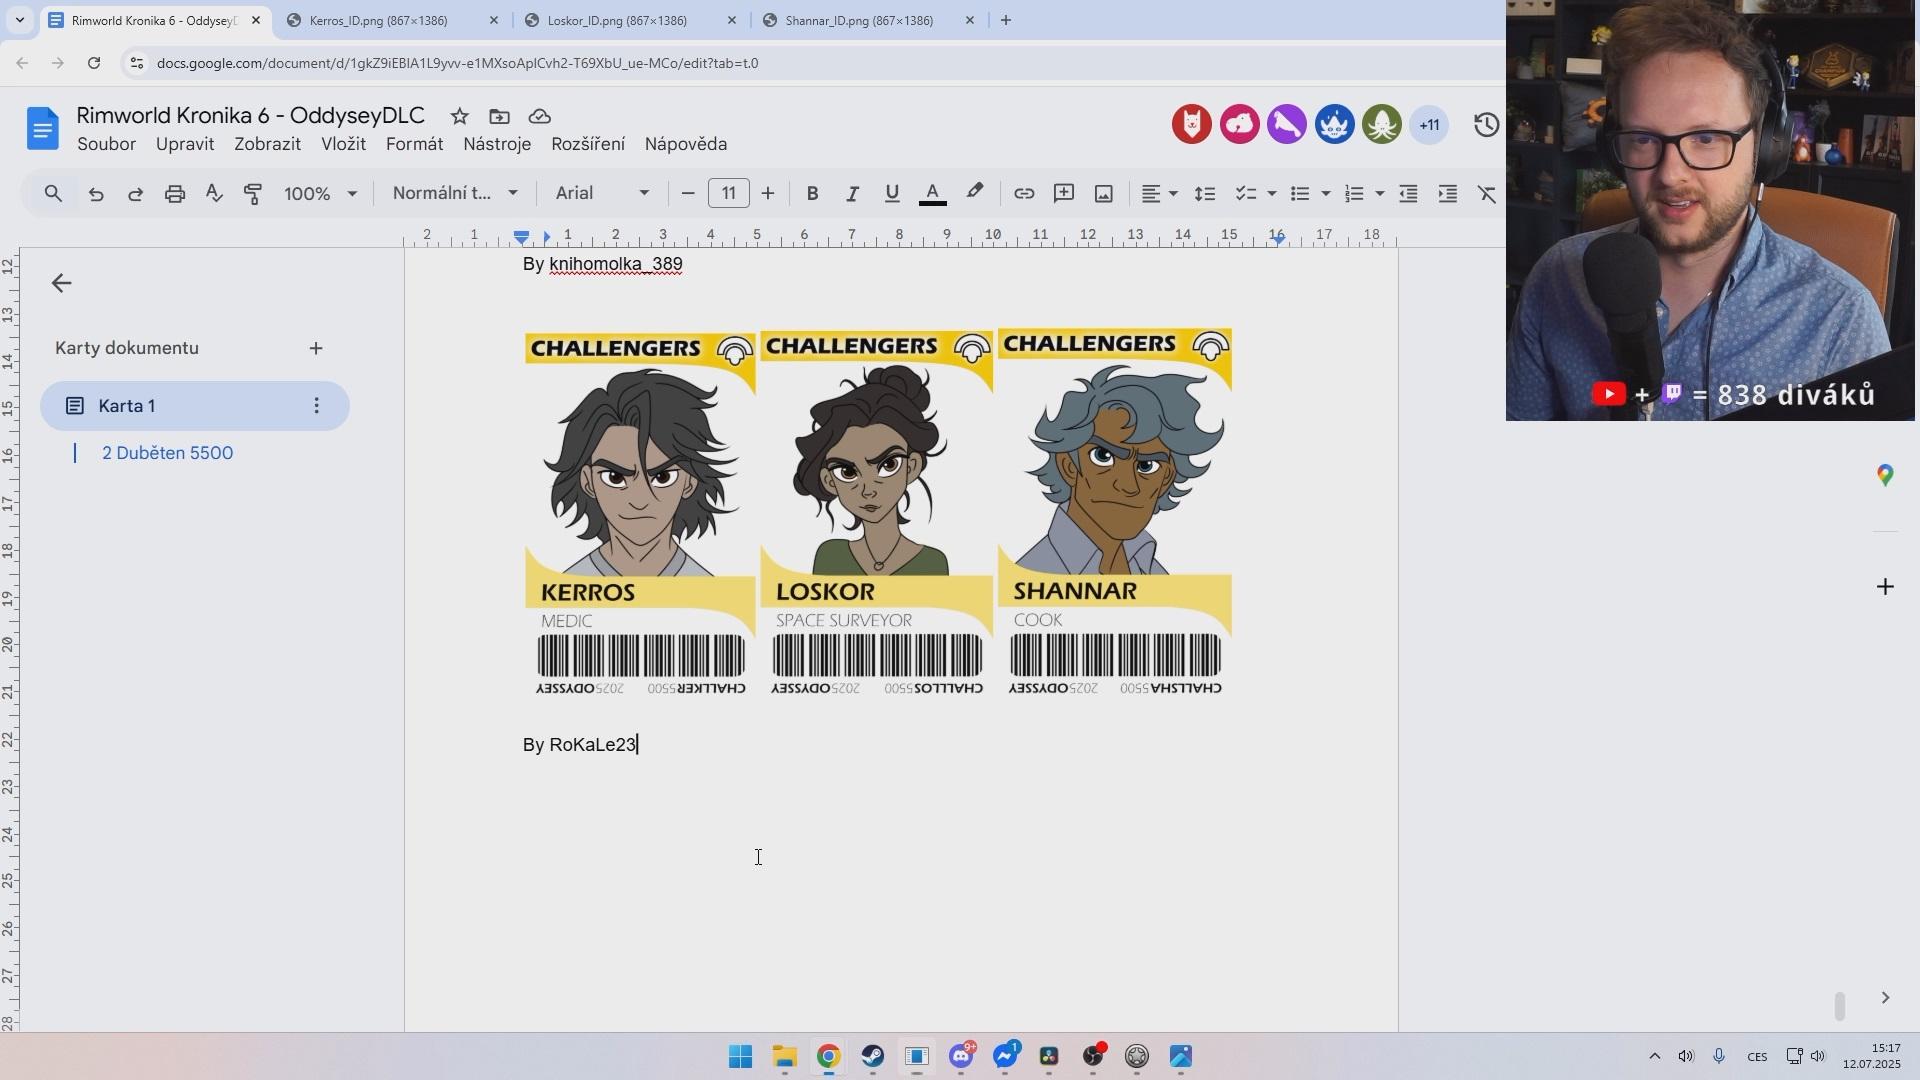This screenshot has width=1920, height=1080.
Task: Open Steam from the taskbar
Action: pyautogui.click(x=873, y=1056)
